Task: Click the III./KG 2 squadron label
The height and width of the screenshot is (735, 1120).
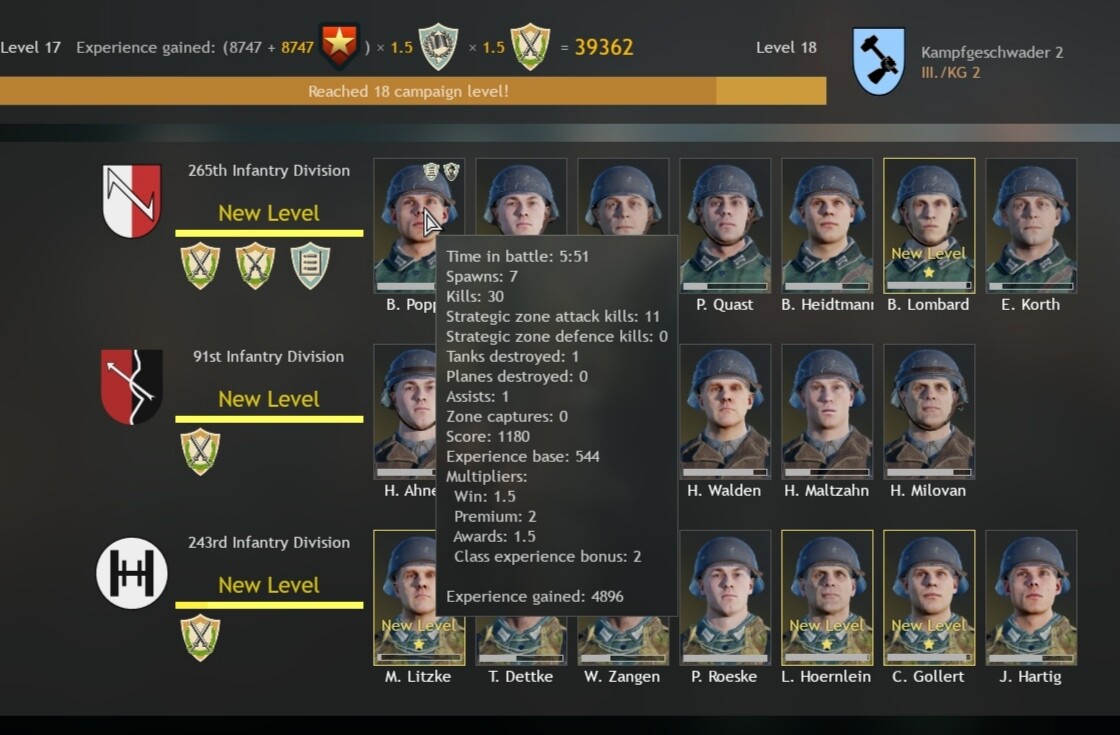Action: point(951,73)
